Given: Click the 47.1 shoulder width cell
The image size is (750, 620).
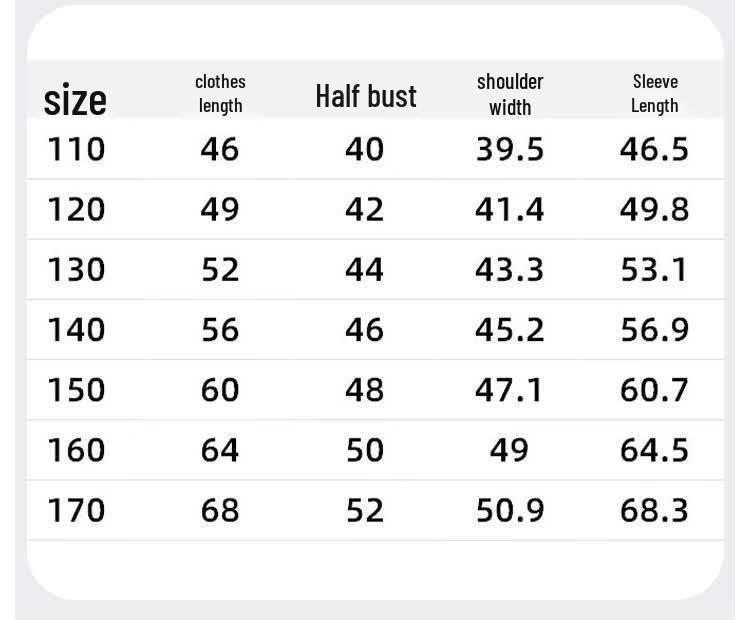Looking at the screenshot, I should click(509, 389).
